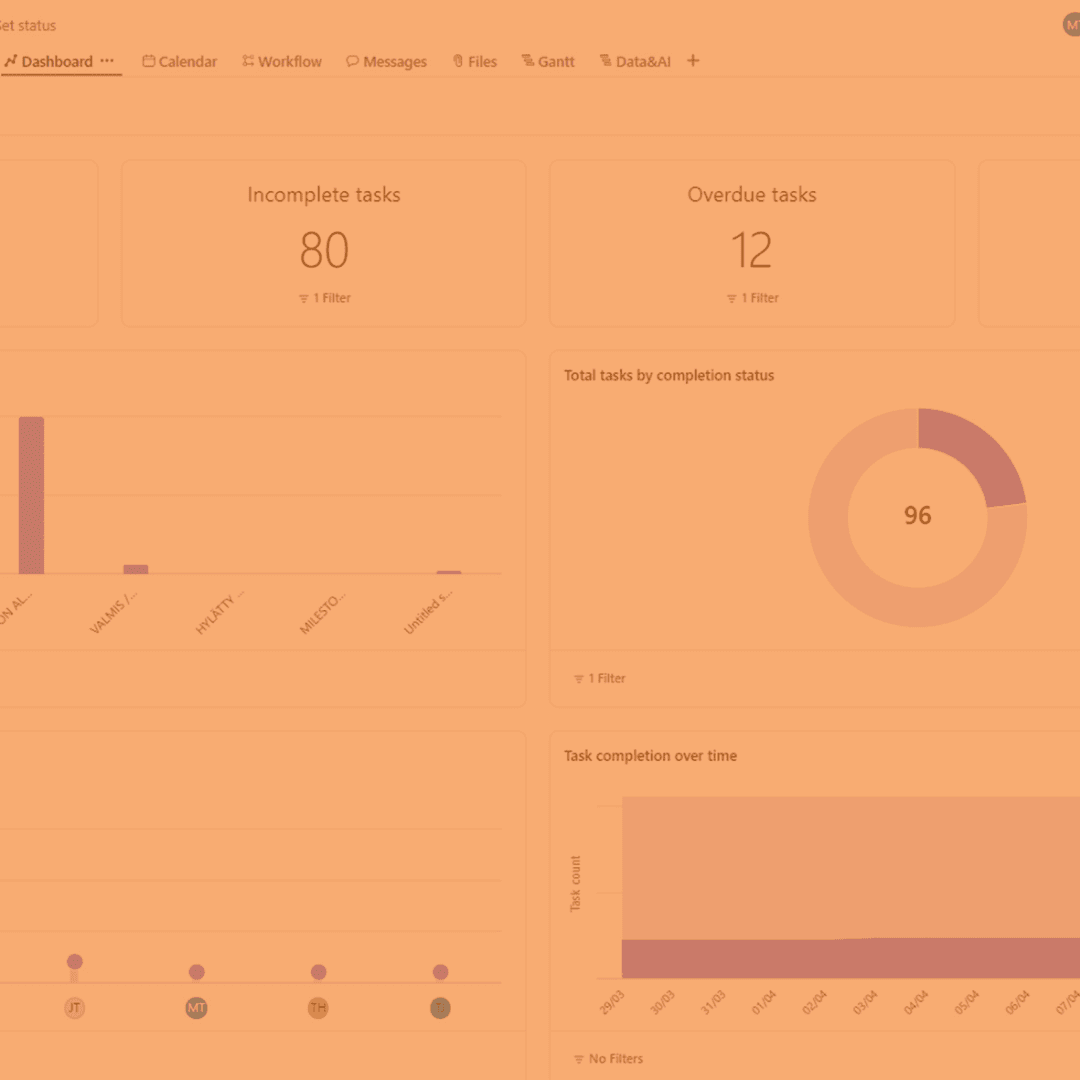This screenshot has height=1080, width=1080.
Task: Click the JT assignee avatar
Action: [x=74, y=1008]
